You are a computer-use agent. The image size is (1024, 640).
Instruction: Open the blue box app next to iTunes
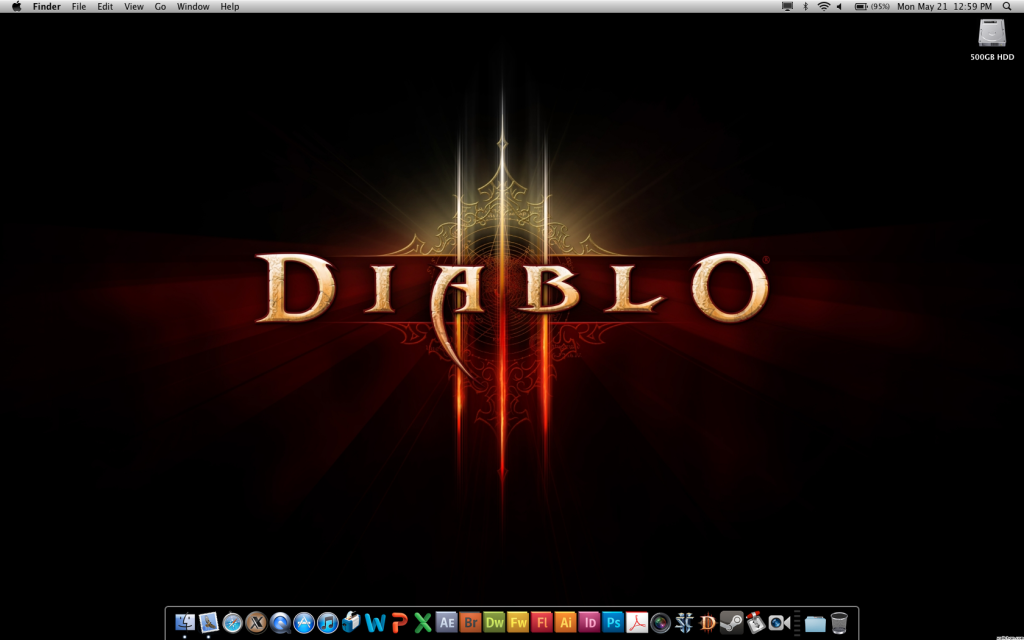click(x=351, y=622)
